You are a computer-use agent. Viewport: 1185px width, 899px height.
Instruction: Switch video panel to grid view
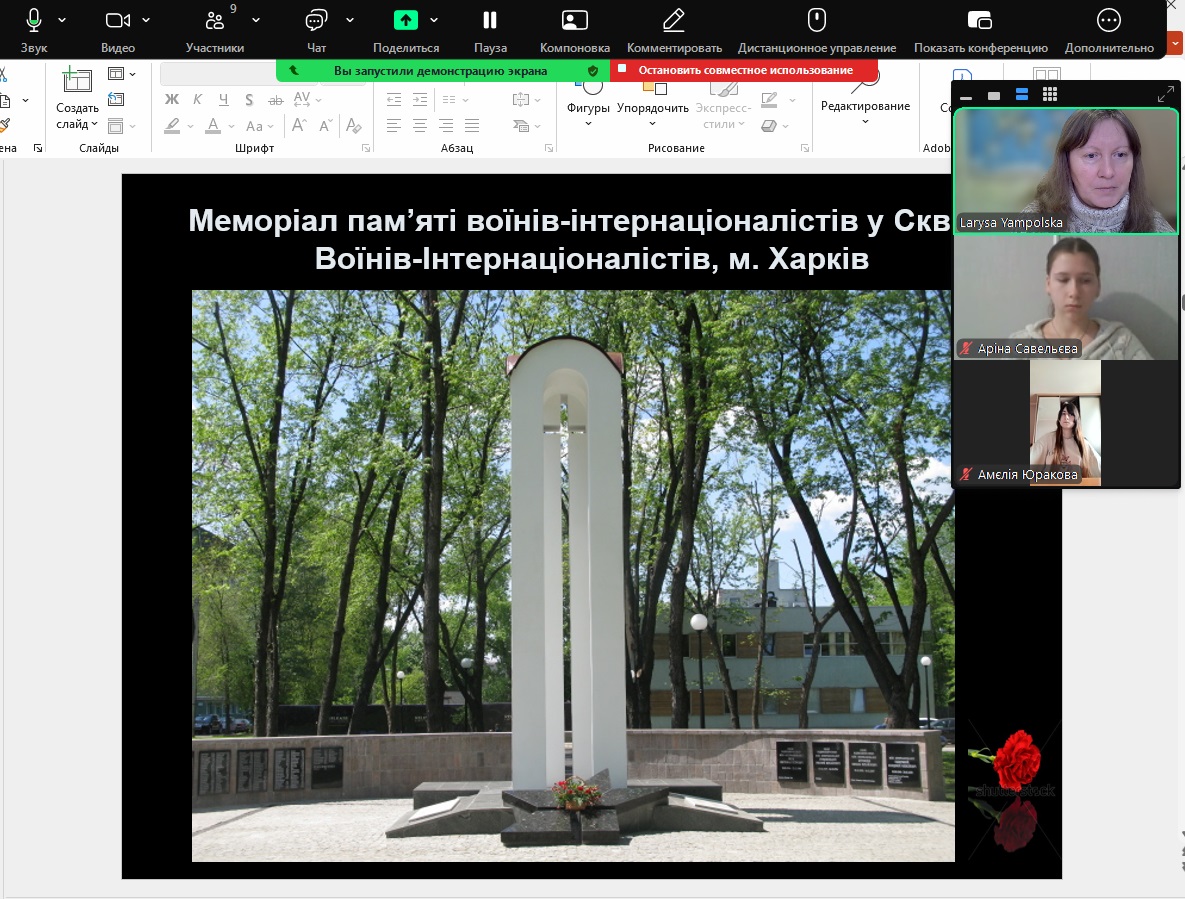coord(1050,94)
